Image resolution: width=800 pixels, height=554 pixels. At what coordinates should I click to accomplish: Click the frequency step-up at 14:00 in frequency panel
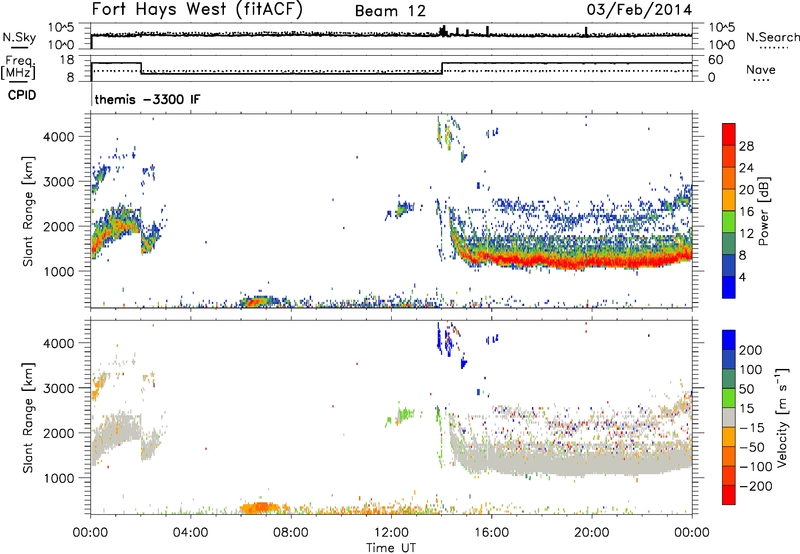pos(442,68)
